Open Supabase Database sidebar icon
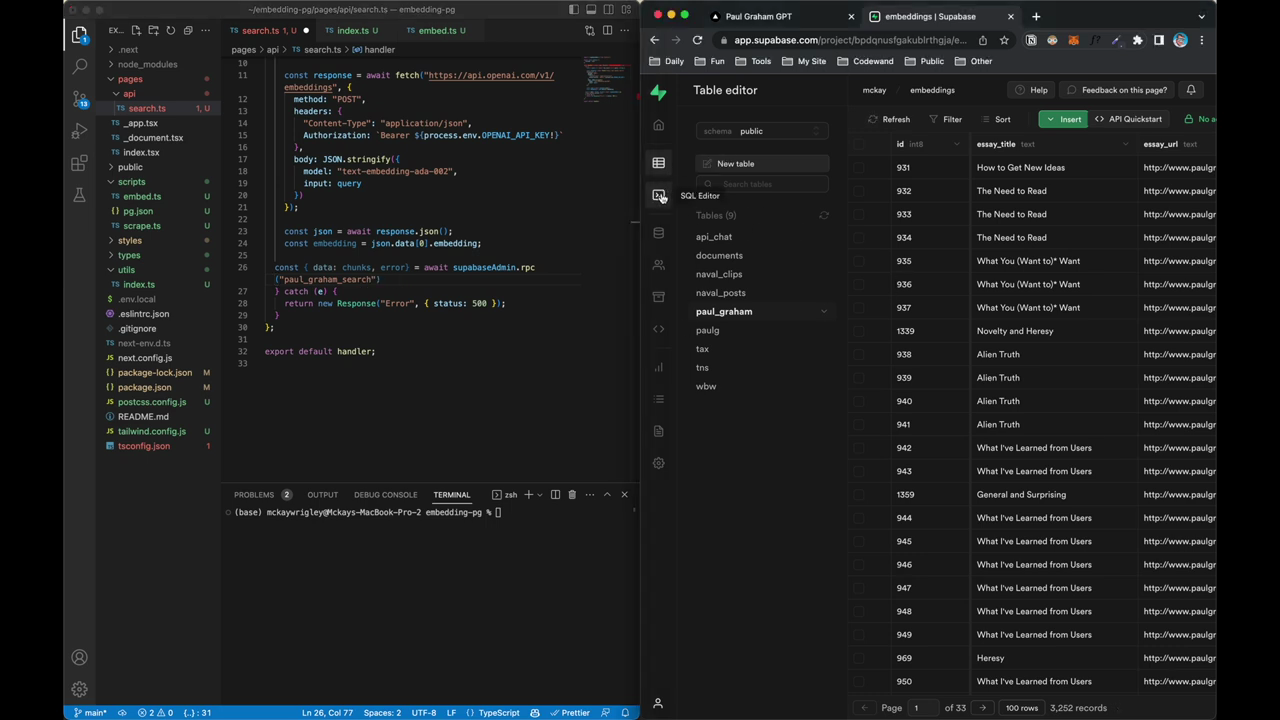Viewport: 1280px width, 720px height. 658,233
